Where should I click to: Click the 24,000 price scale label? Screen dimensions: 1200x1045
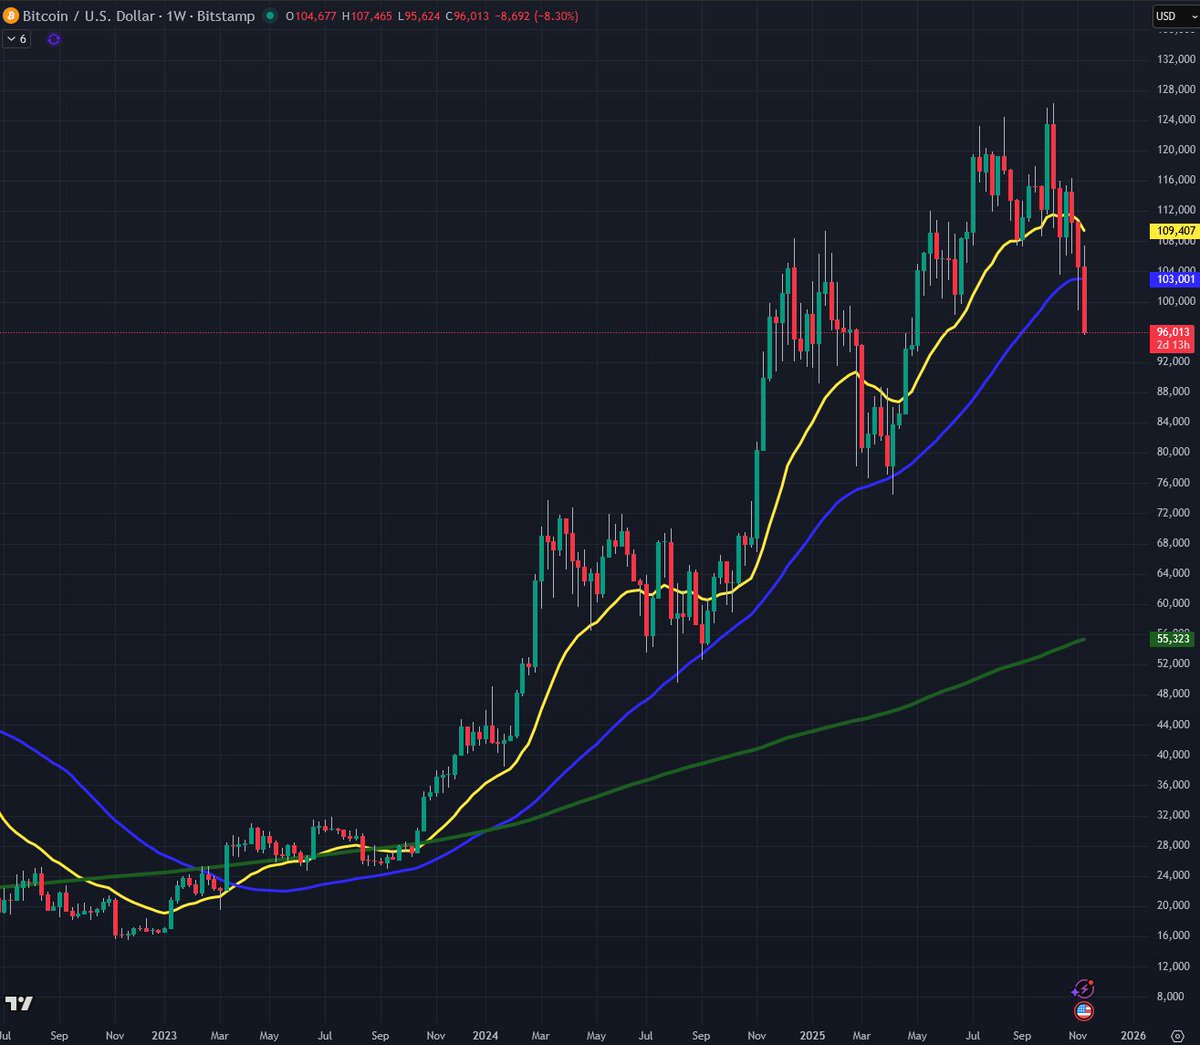(1174, 875)
